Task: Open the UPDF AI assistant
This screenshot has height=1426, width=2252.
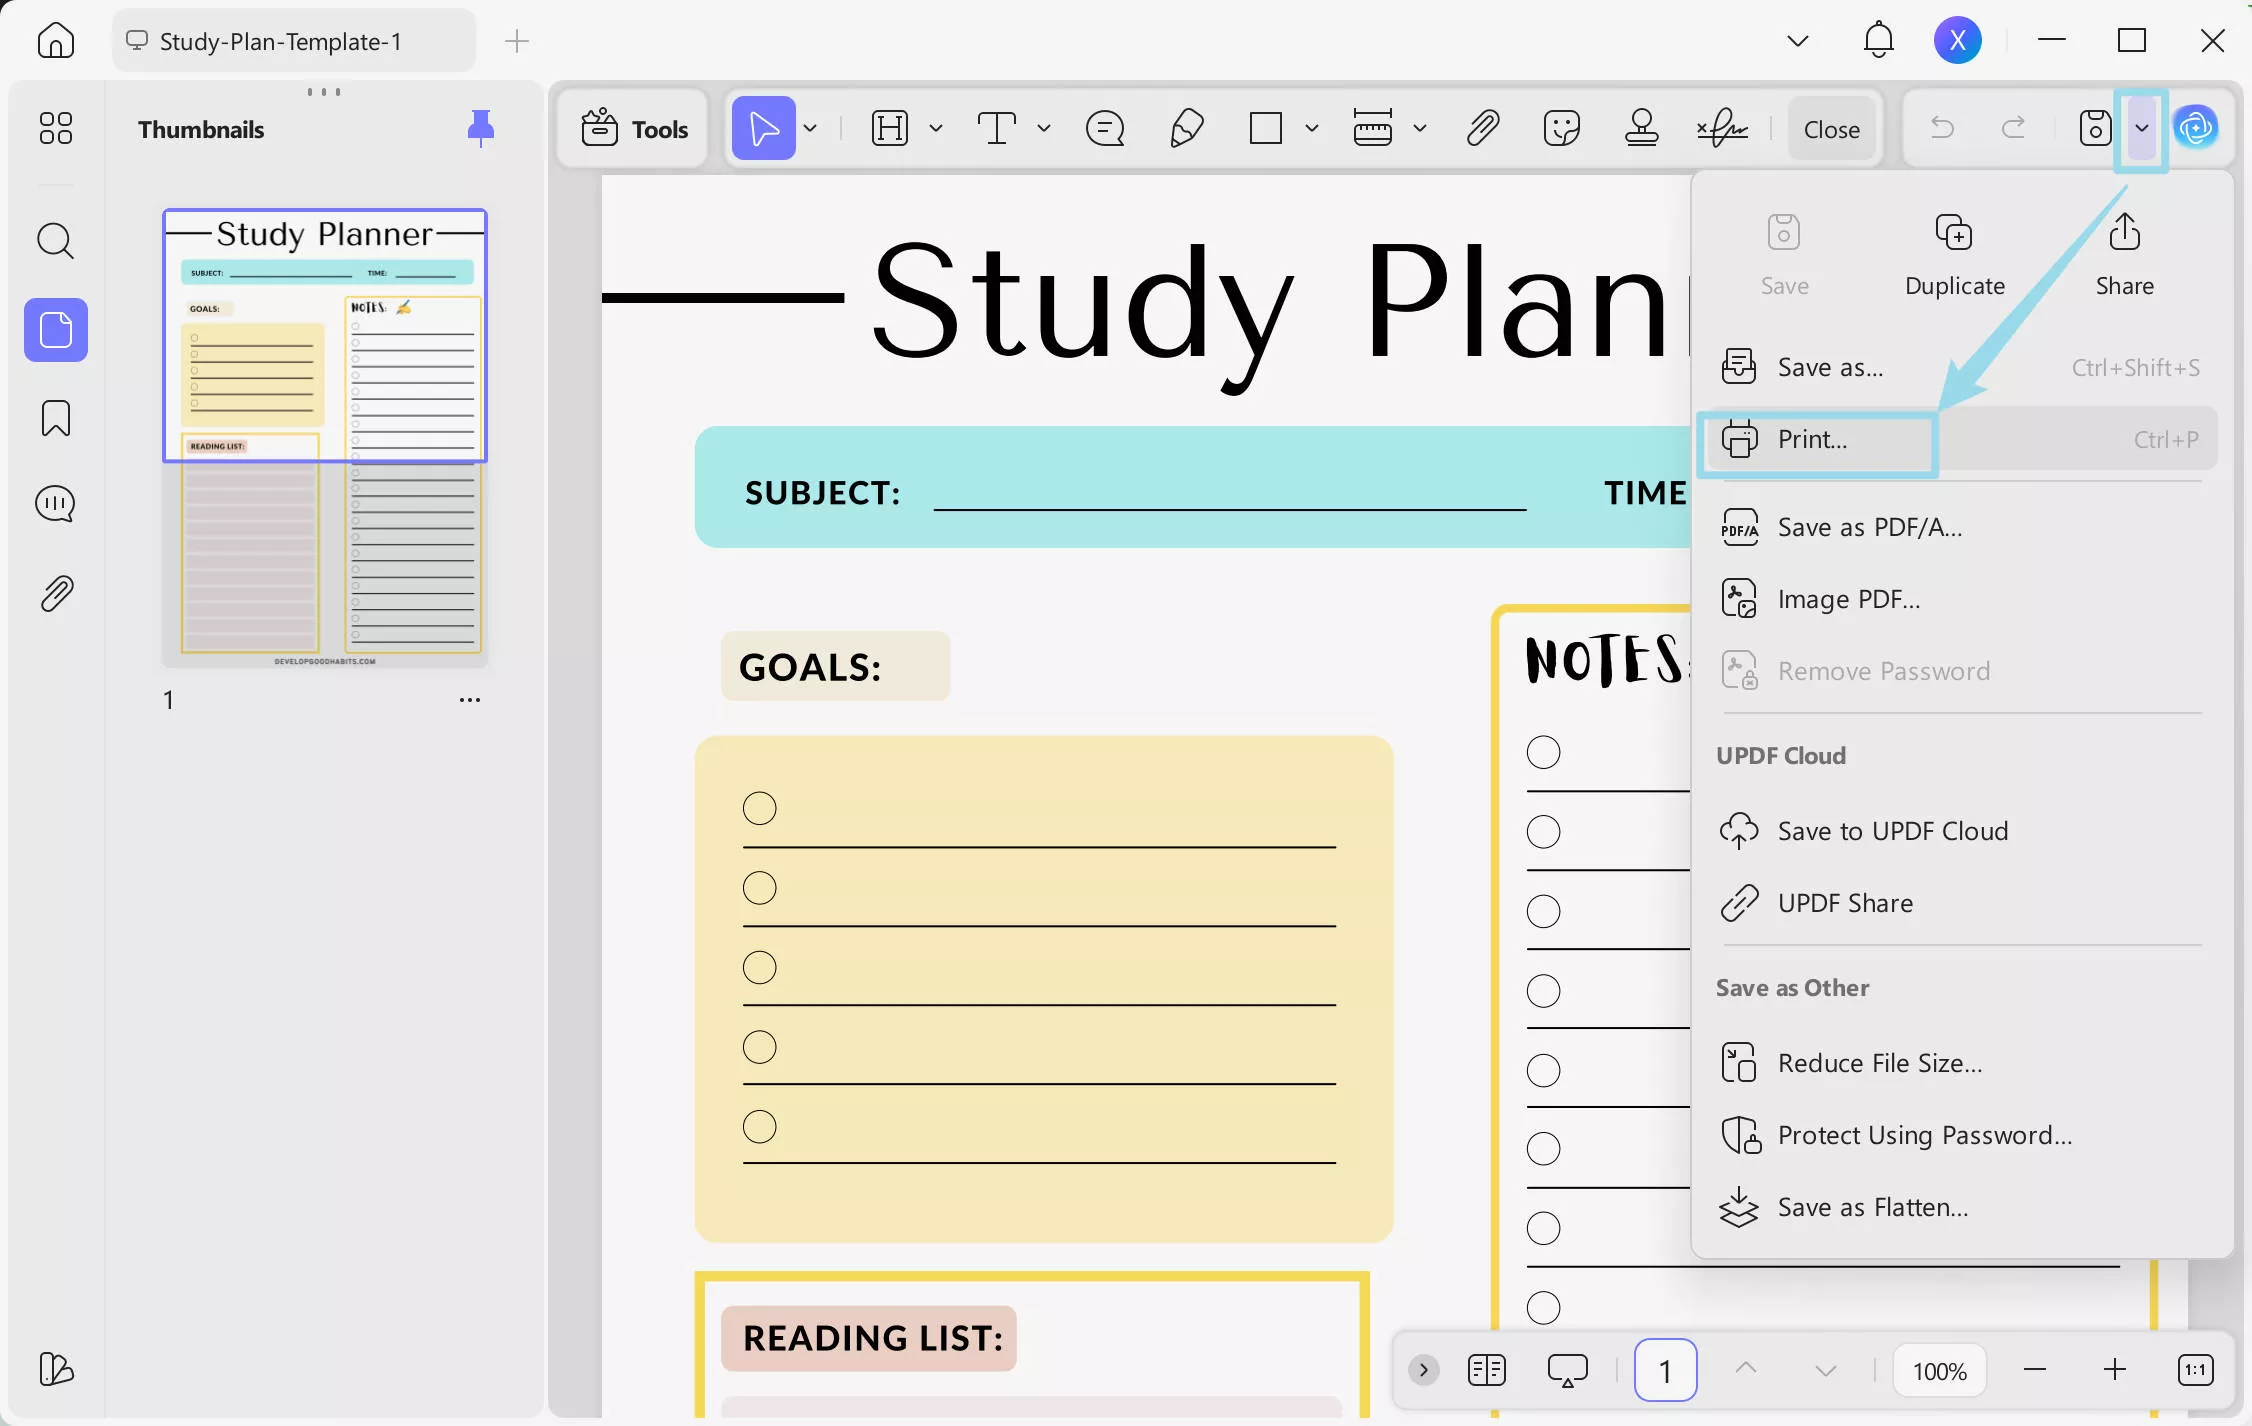Action: tap(2198, 128)
